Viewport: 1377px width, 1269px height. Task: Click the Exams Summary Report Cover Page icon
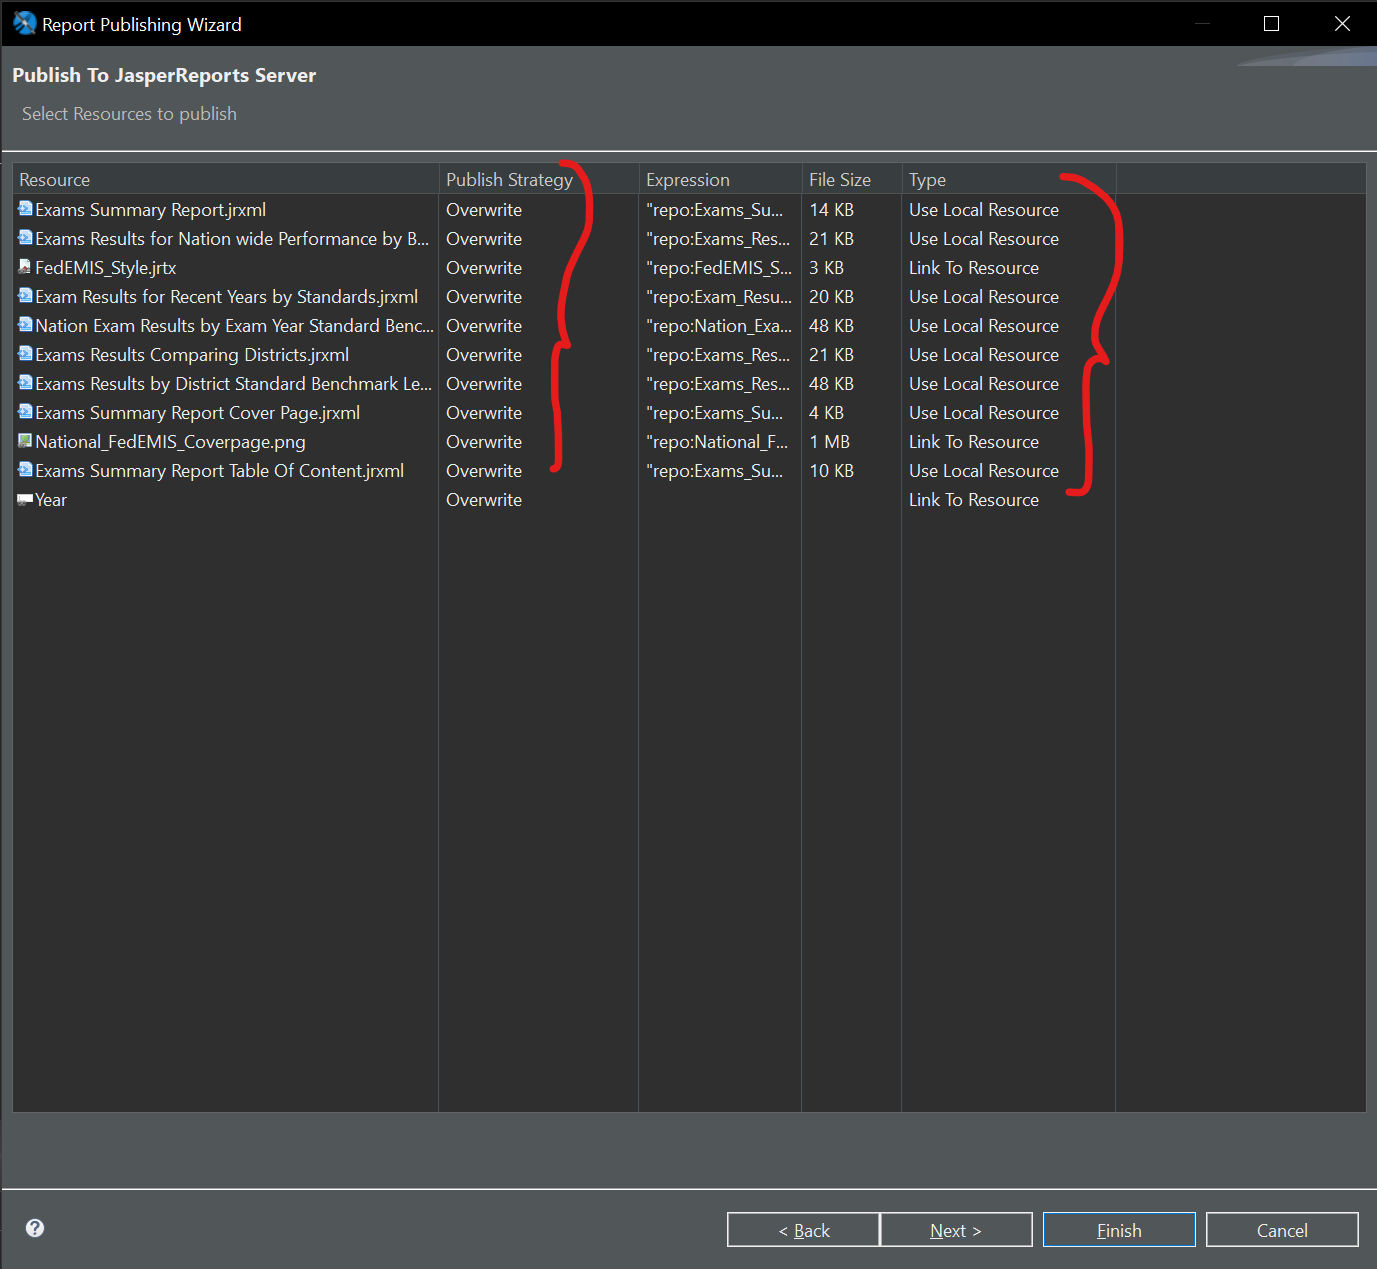[x=25, y=412]
